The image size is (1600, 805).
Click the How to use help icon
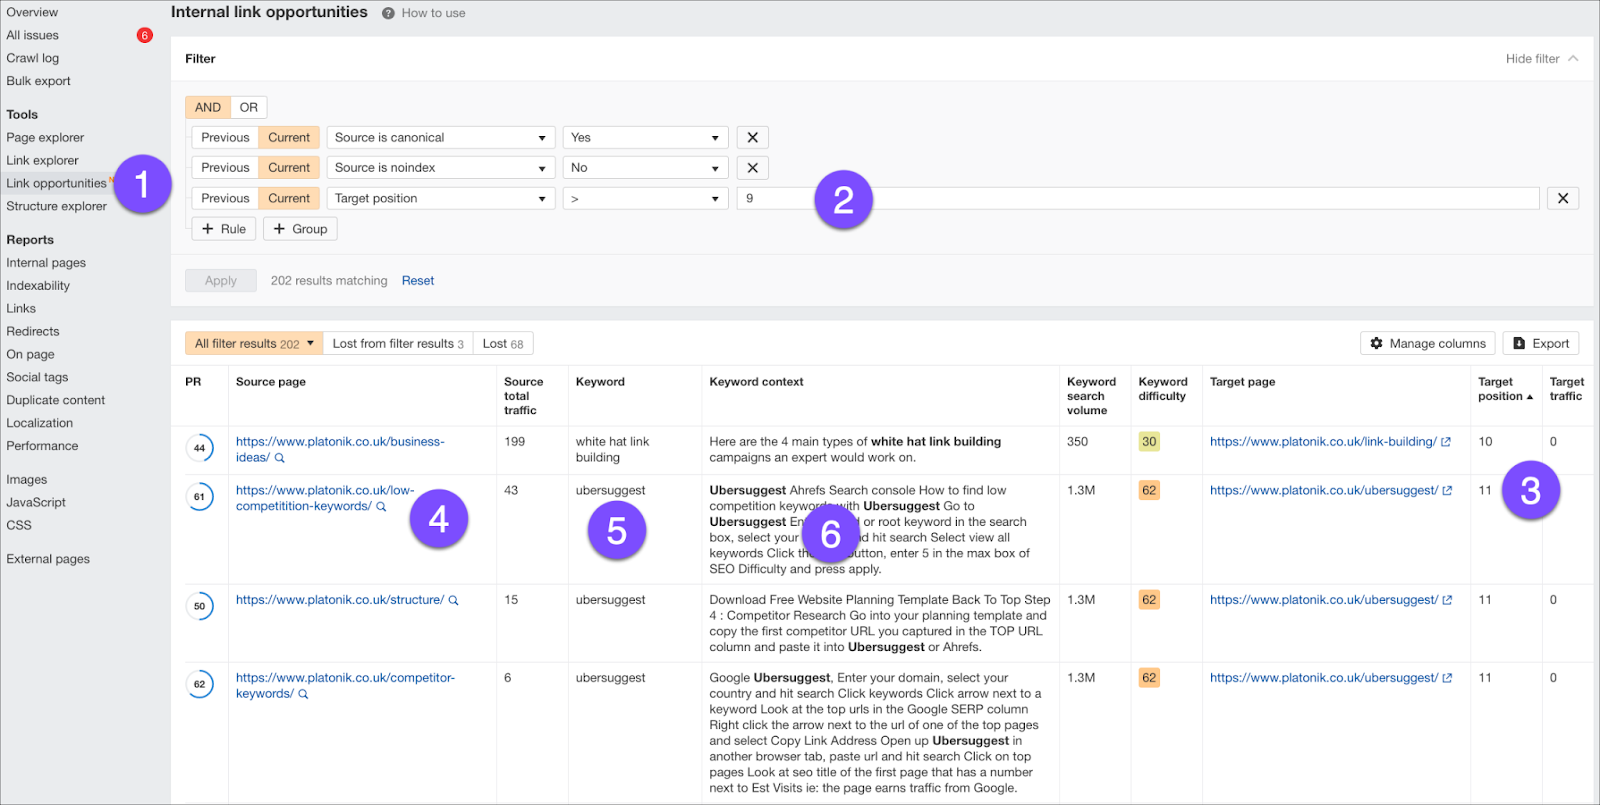pyautogui.click(x=388, y=13)
